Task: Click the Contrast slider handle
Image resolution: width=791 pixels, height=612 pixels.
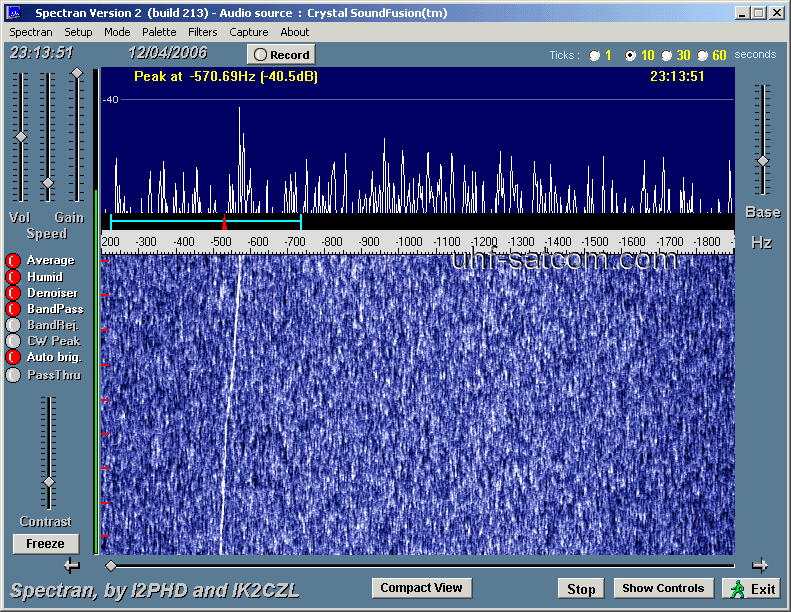Action: (49, 482)
